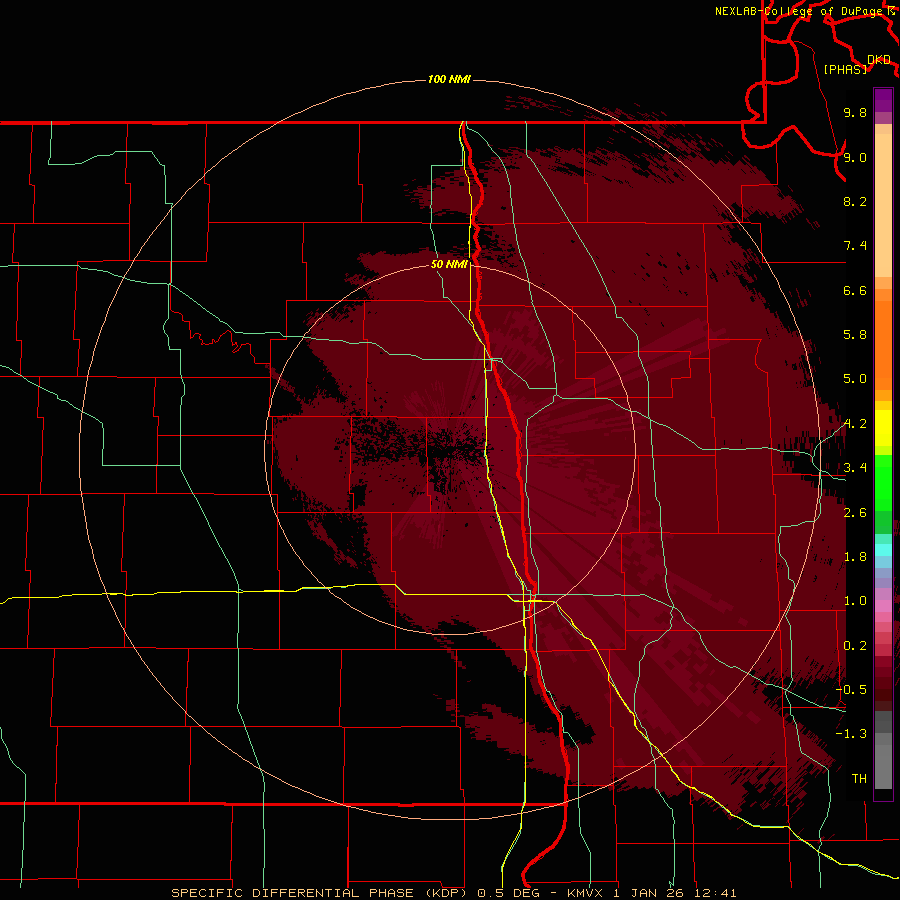900x900 pixels.
Task: Click the cyan segment of color scale
Action: [883, 549]
